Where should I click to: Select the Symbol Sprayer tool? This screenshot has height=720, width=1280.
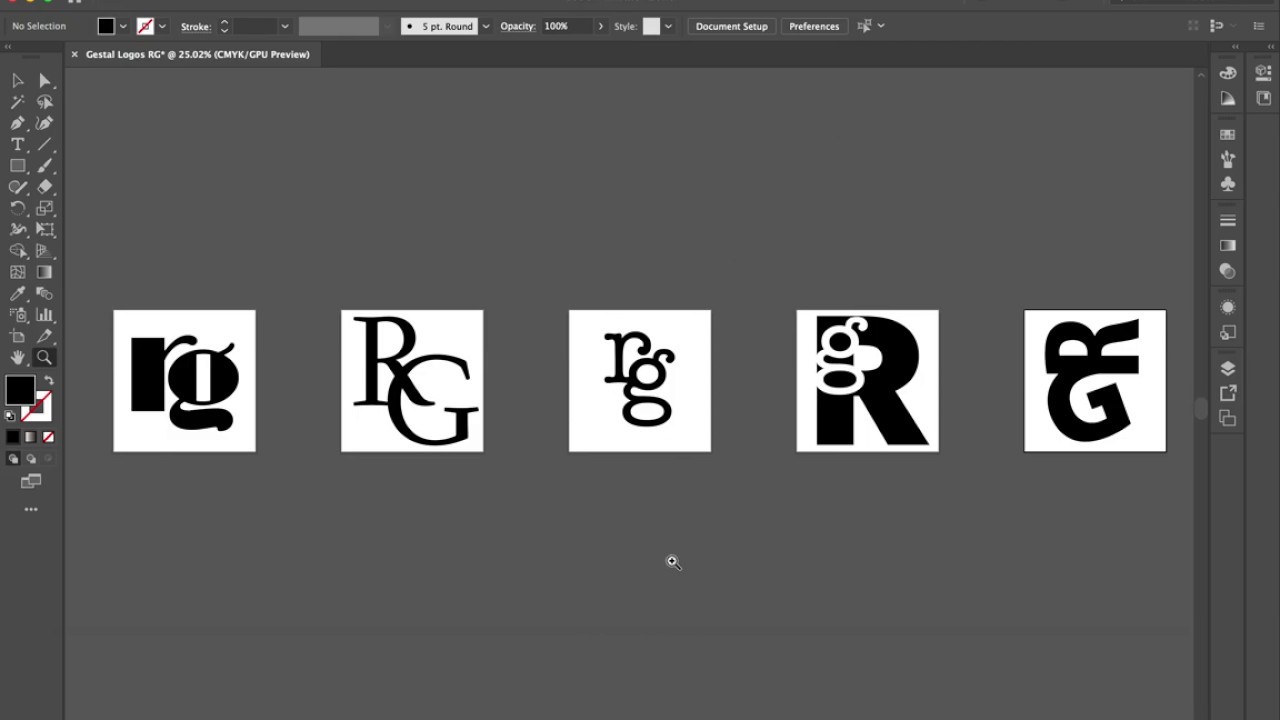(18, 315)
